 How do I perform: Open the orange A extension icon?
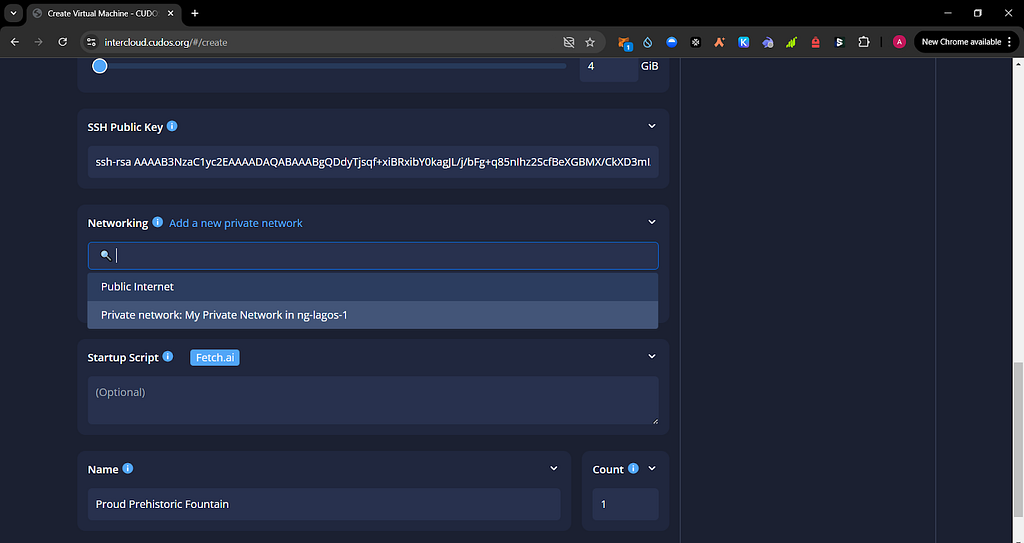[x=719, y=42]
